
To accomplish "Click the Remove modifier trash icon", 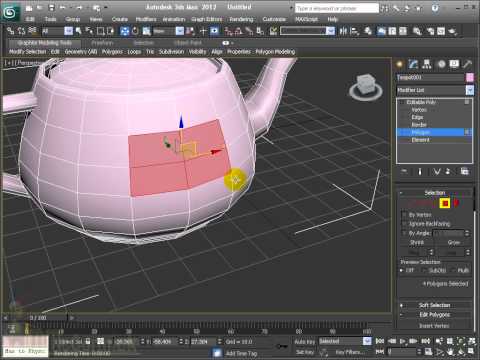I will point(448,171).
